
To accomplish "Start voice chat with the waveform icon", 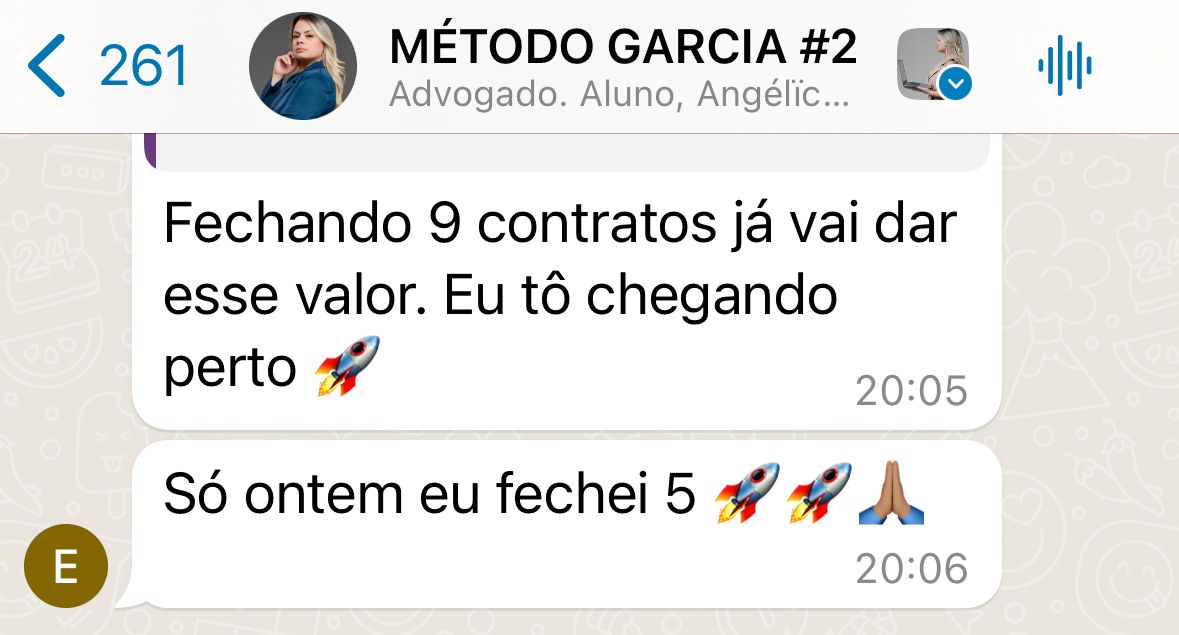I will [x=1065, y=65].
